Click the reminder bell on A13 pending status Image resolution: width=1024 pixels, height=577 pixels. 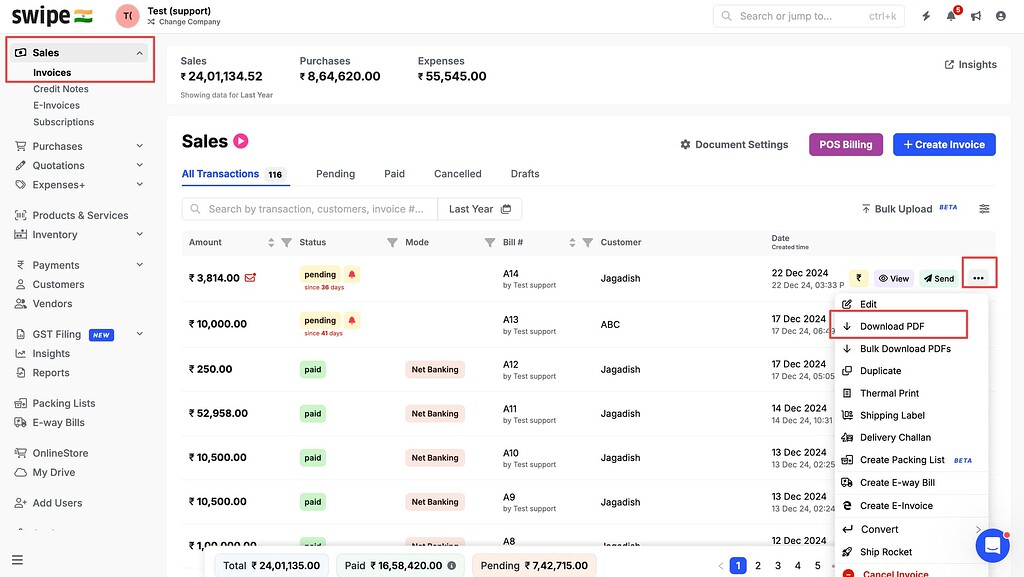point(352,320)
